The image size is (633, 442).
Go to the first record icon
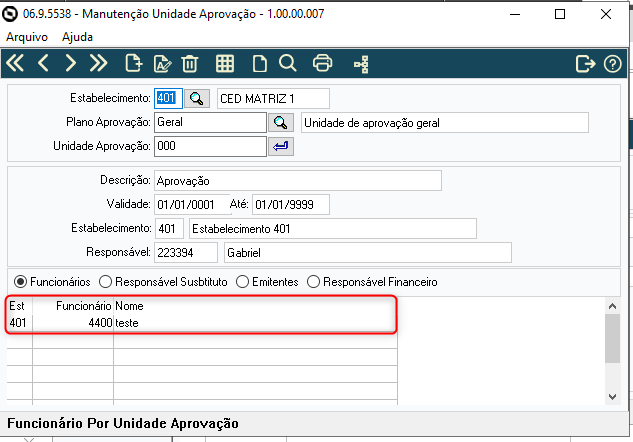pyautogui.click(x=15, y=63)
